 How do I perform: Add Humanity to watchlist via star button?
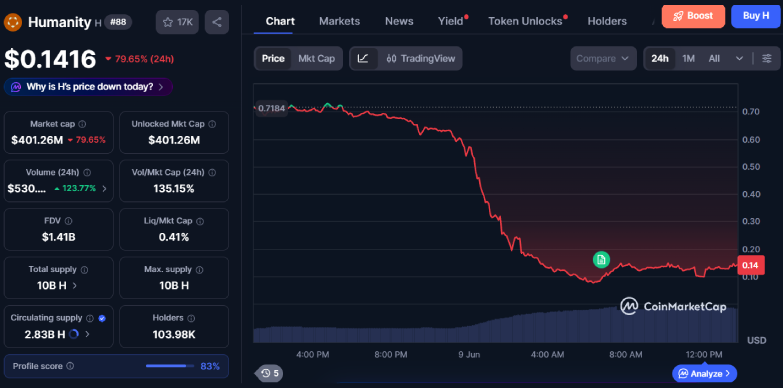click(x=177, y=22)
